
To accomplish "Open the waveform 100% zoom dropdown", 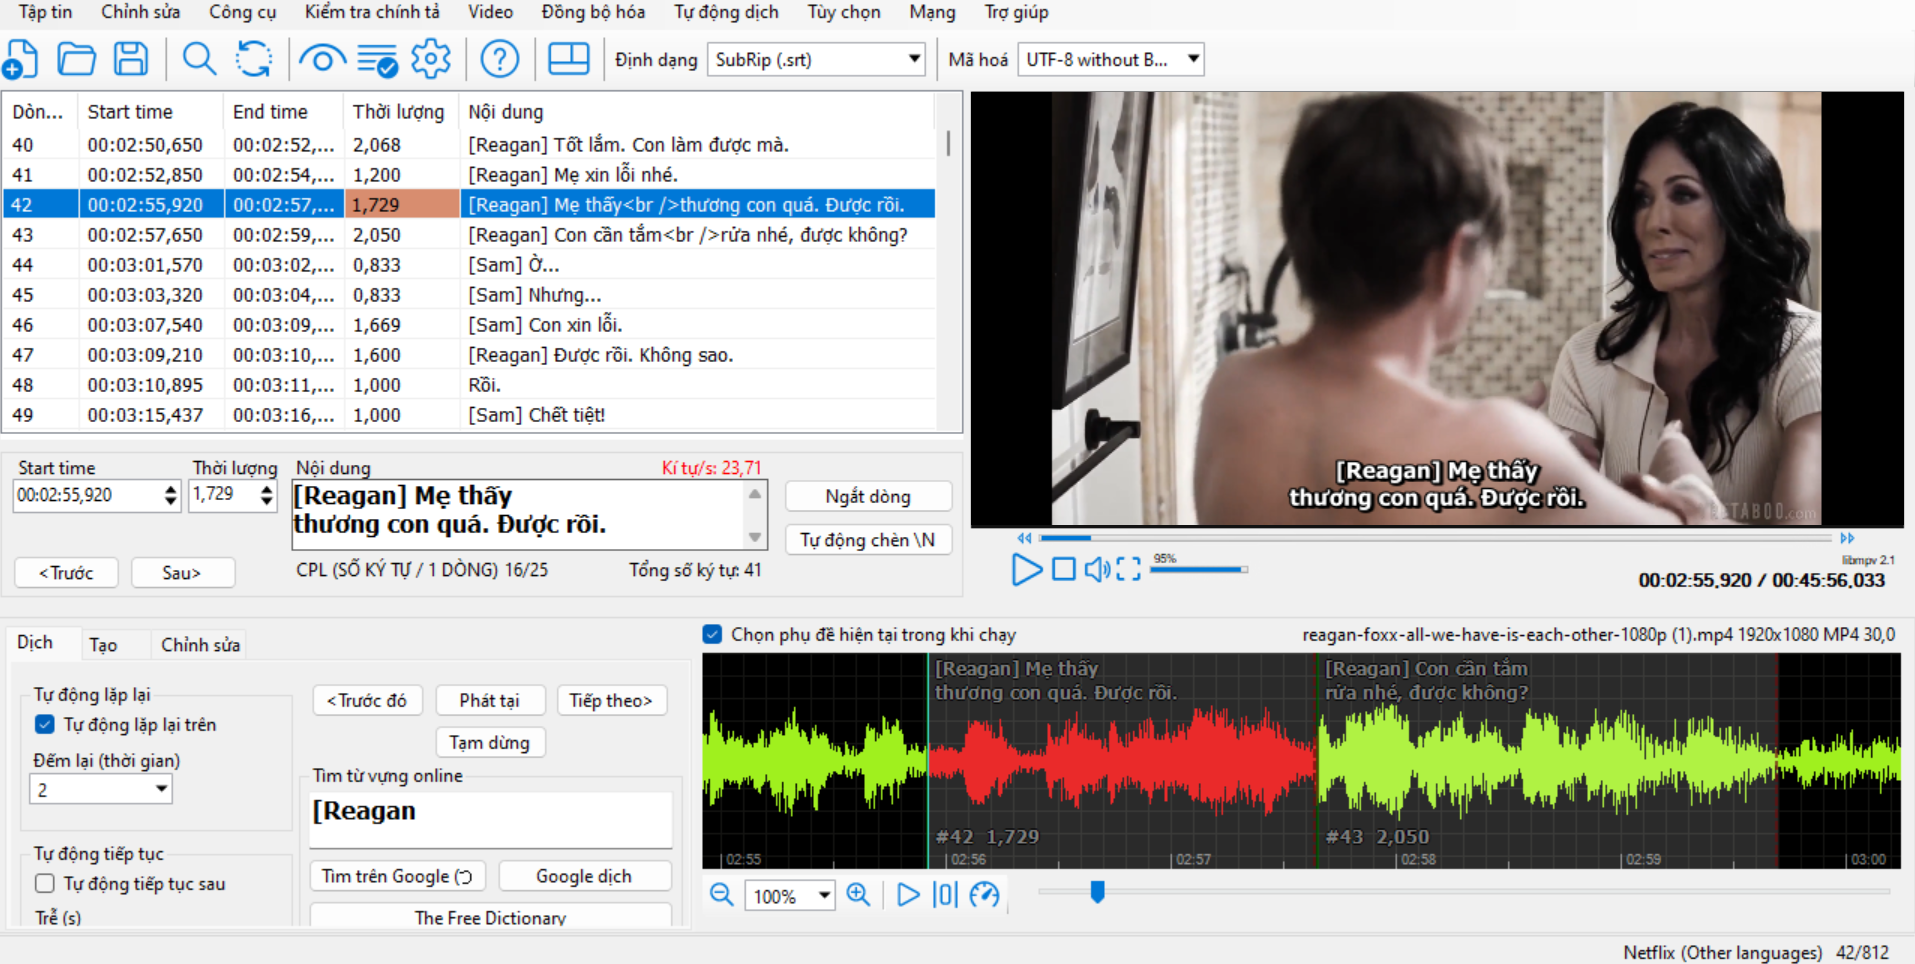I will 790,895.
